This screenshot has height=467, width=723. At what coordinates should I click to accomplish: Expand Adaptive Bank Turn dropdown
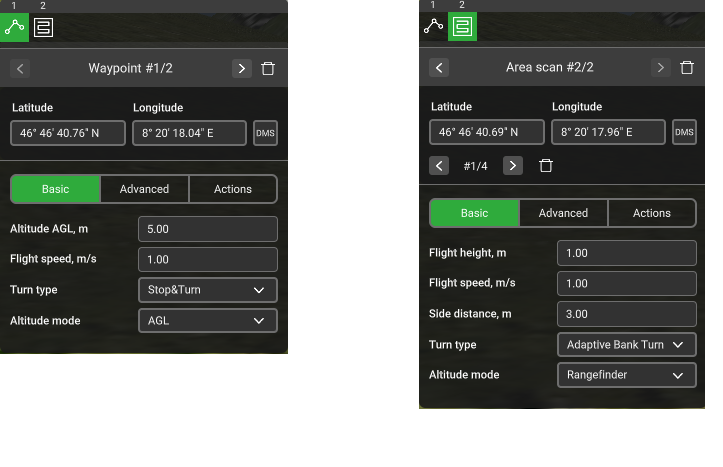pyautogui.click(x=626, y=345)
